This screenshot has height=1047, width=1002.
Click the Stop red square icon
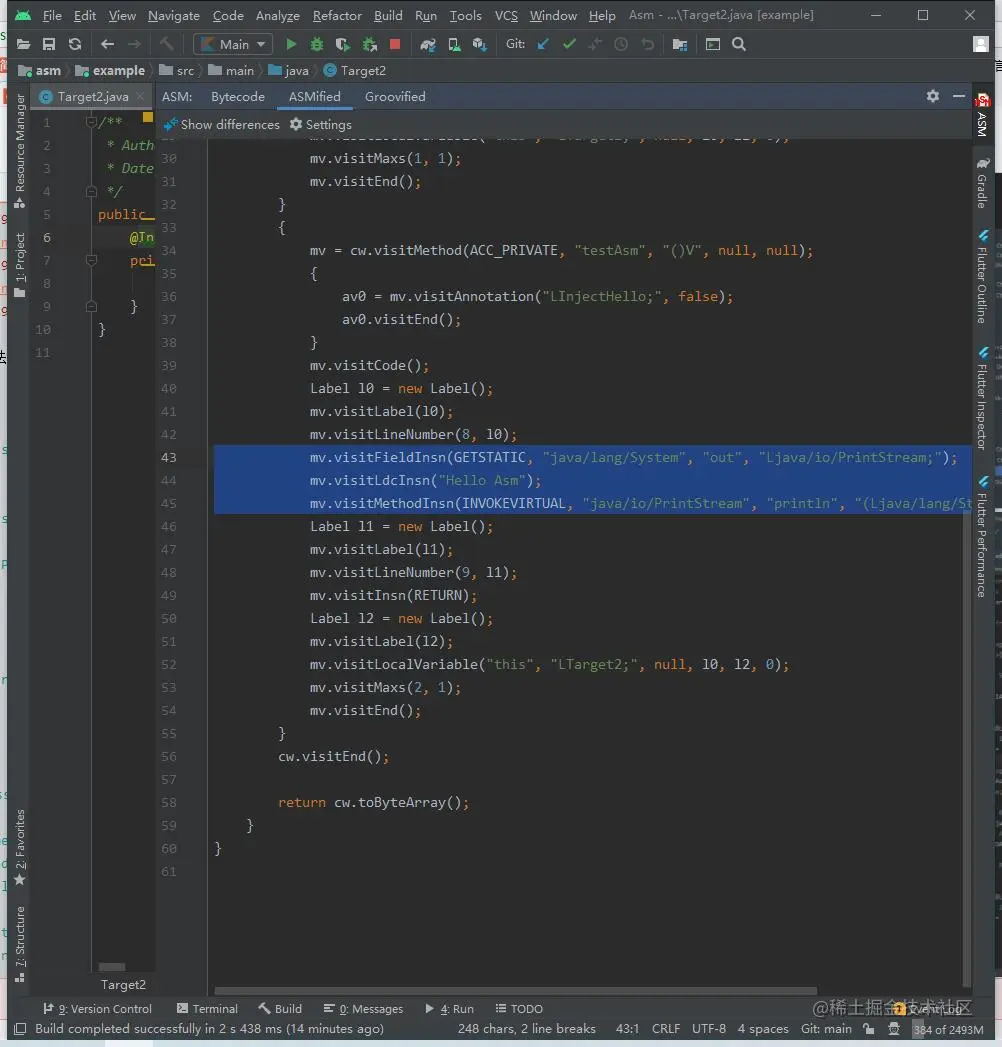tap(395, 45)
